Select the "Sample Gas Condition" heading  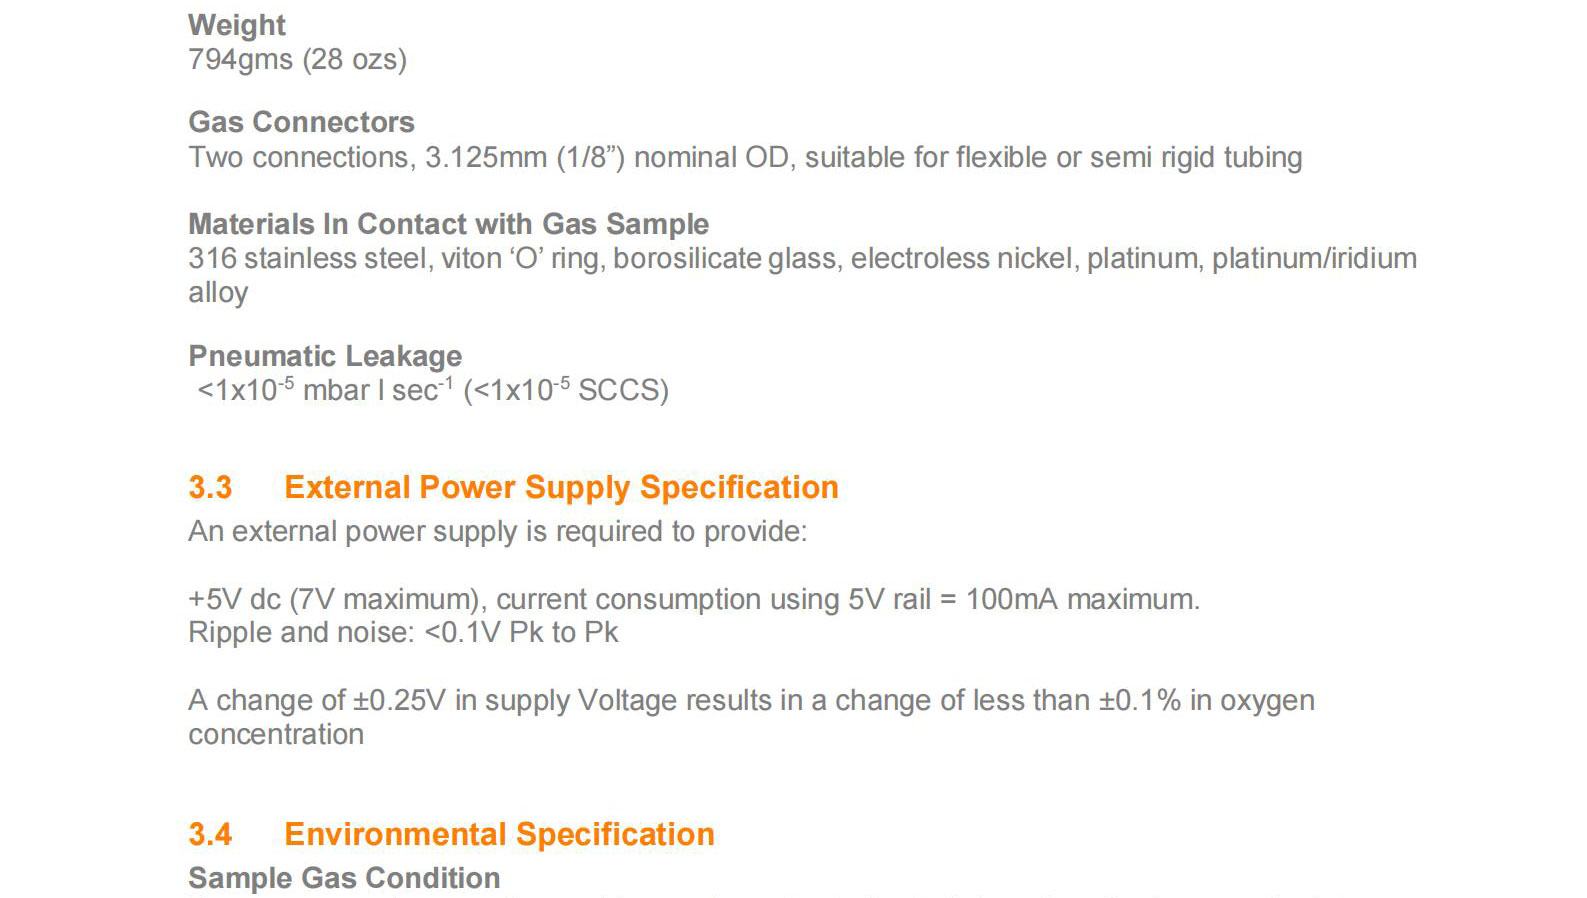coord(344,878)
